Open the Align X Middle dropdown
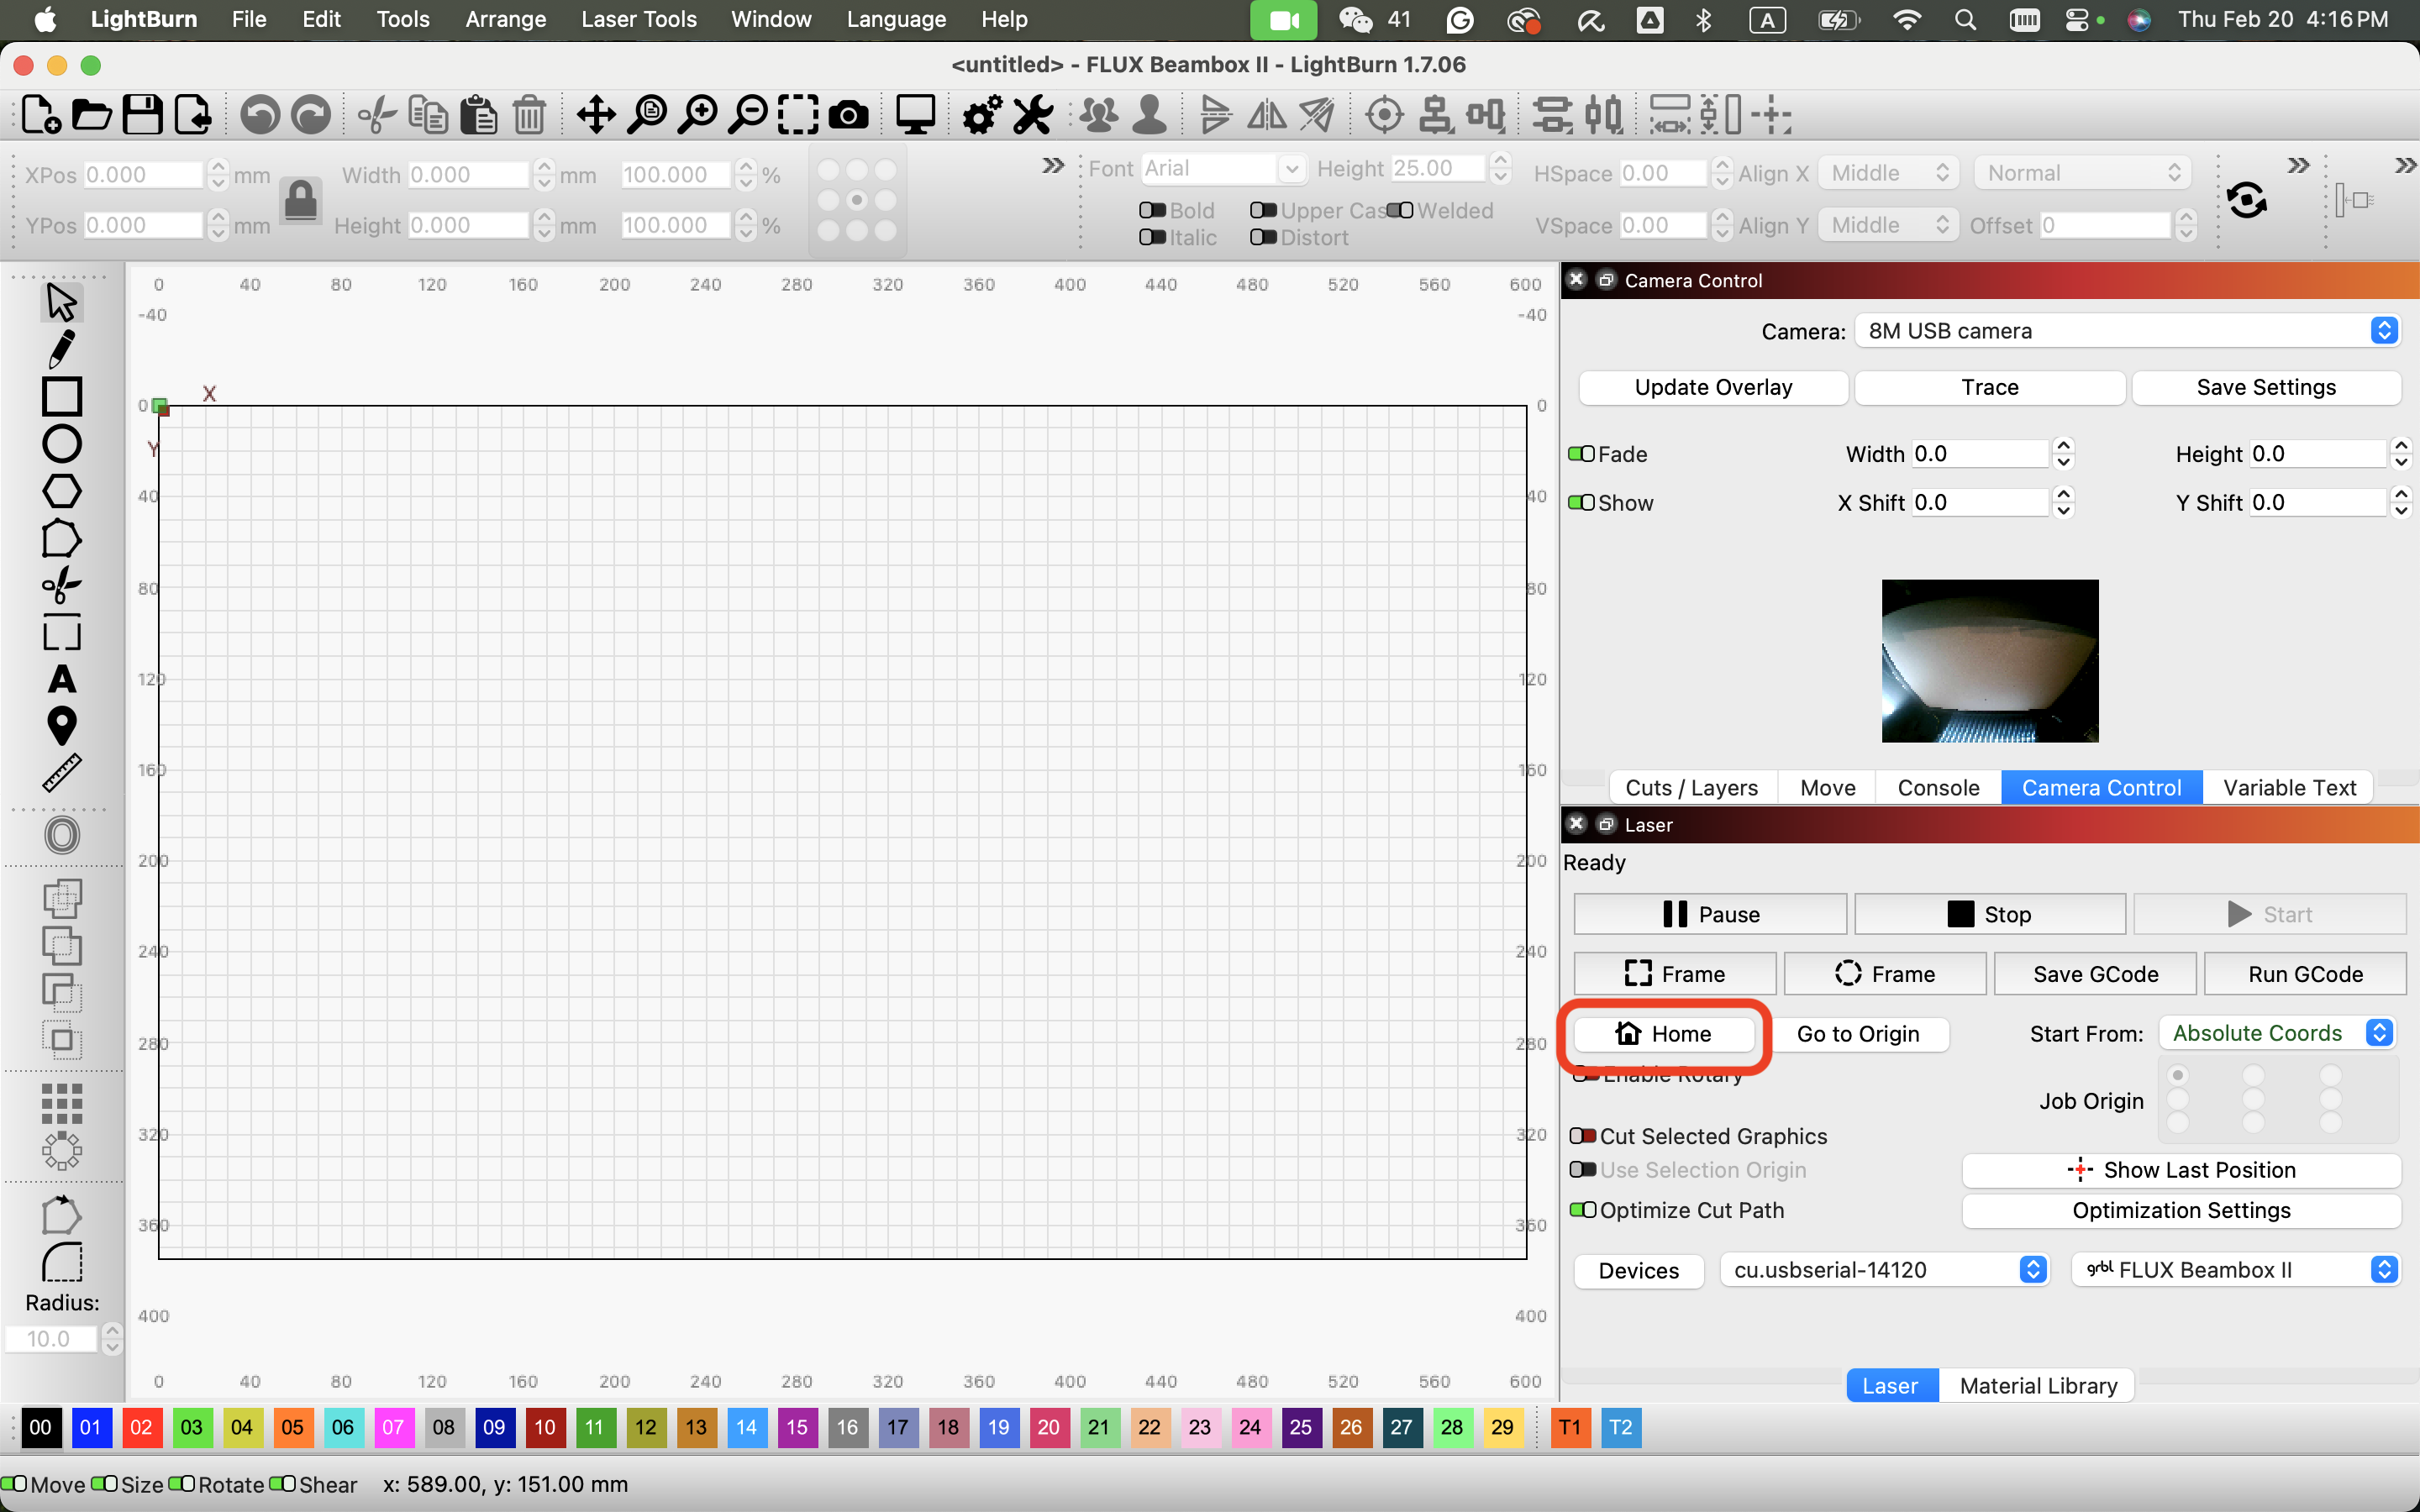This screenshot has width=2420, height=1512. [x=1888, y=173]
